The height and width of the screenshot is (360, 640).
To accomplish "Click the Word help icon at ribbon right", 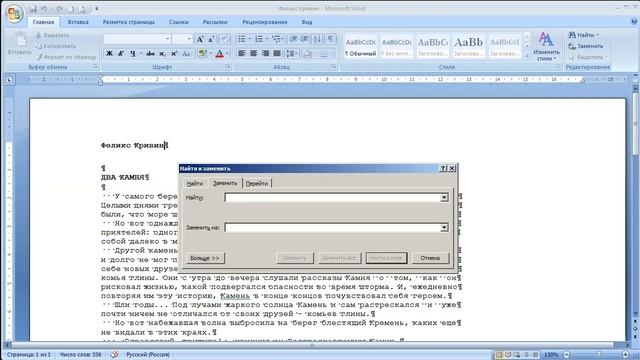I will pos(634,22).
